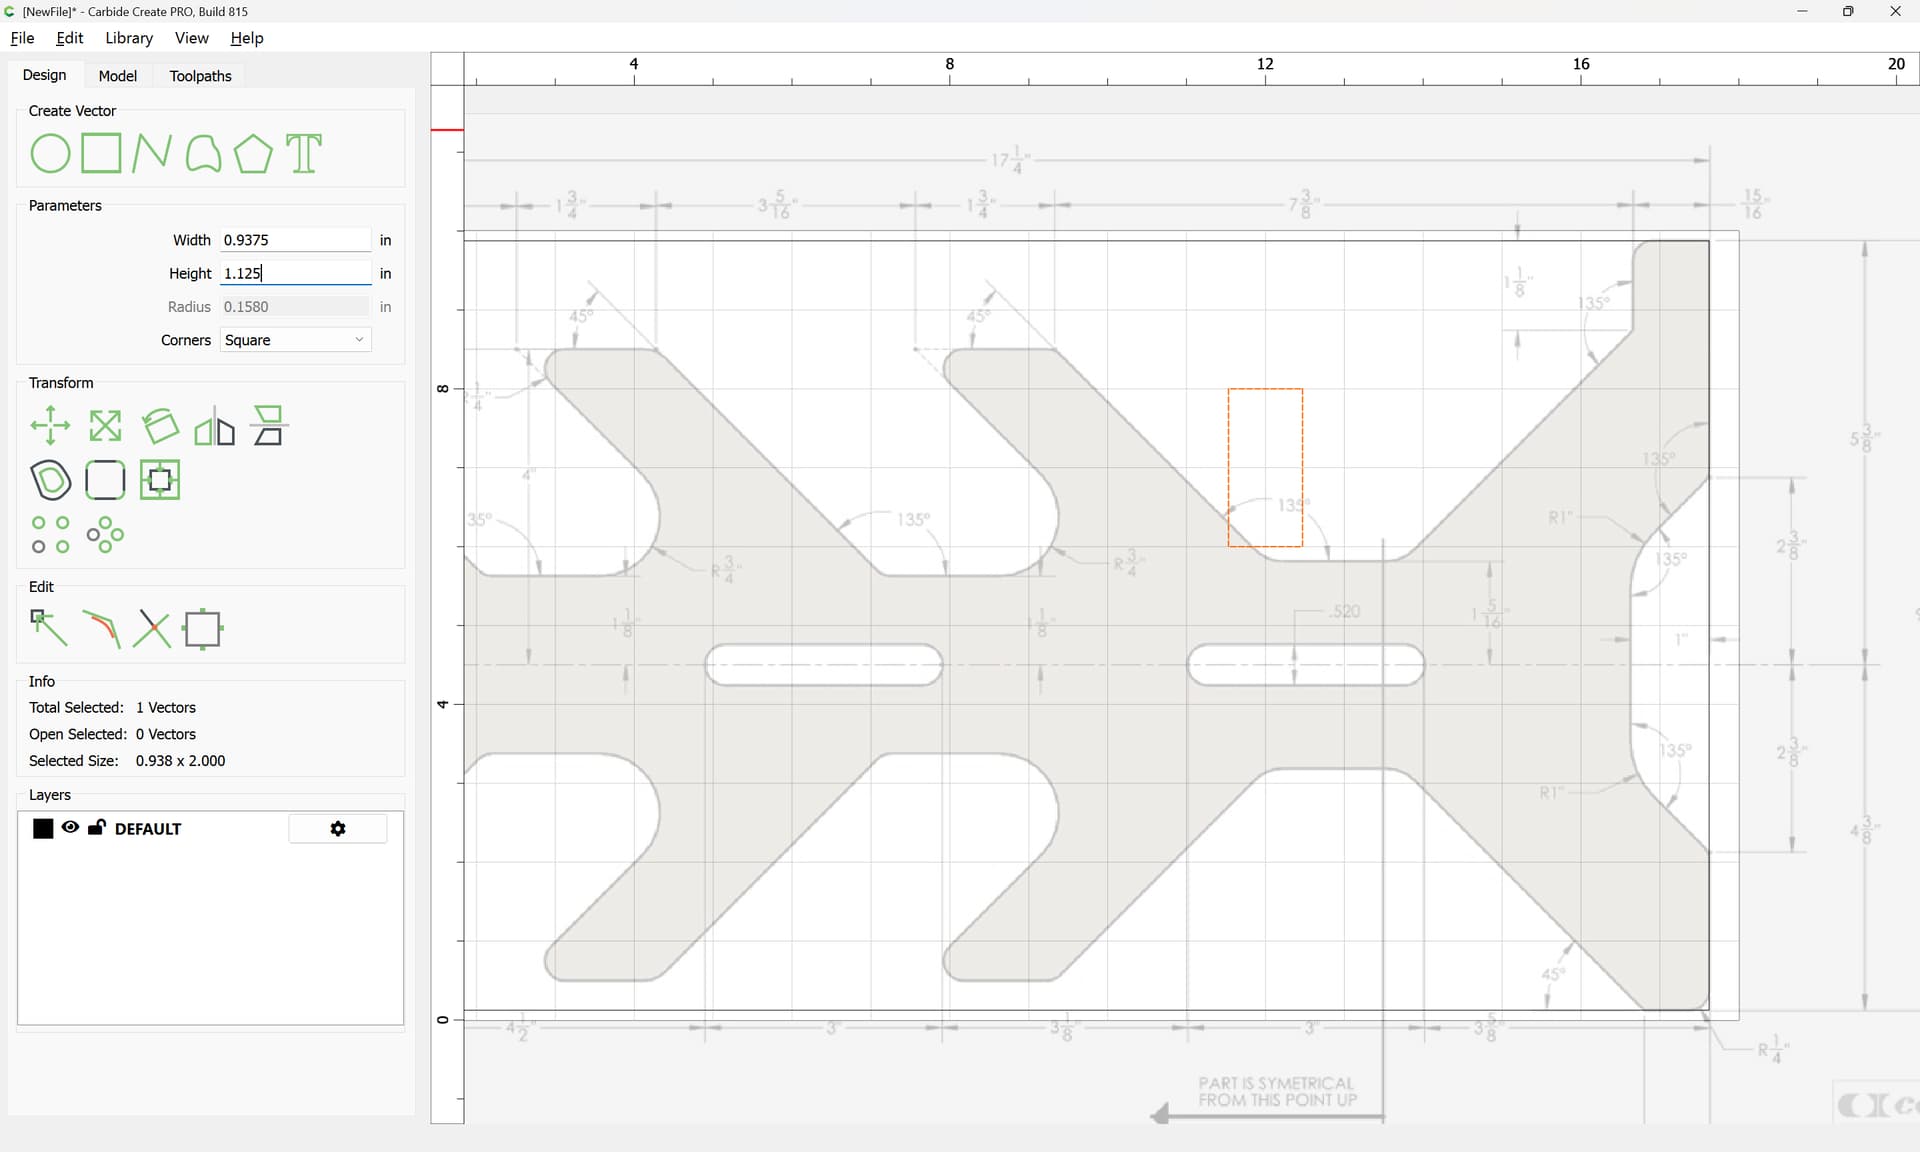
Task: Choose the Mirror/Flip transform tool
Action: (214, 426)
